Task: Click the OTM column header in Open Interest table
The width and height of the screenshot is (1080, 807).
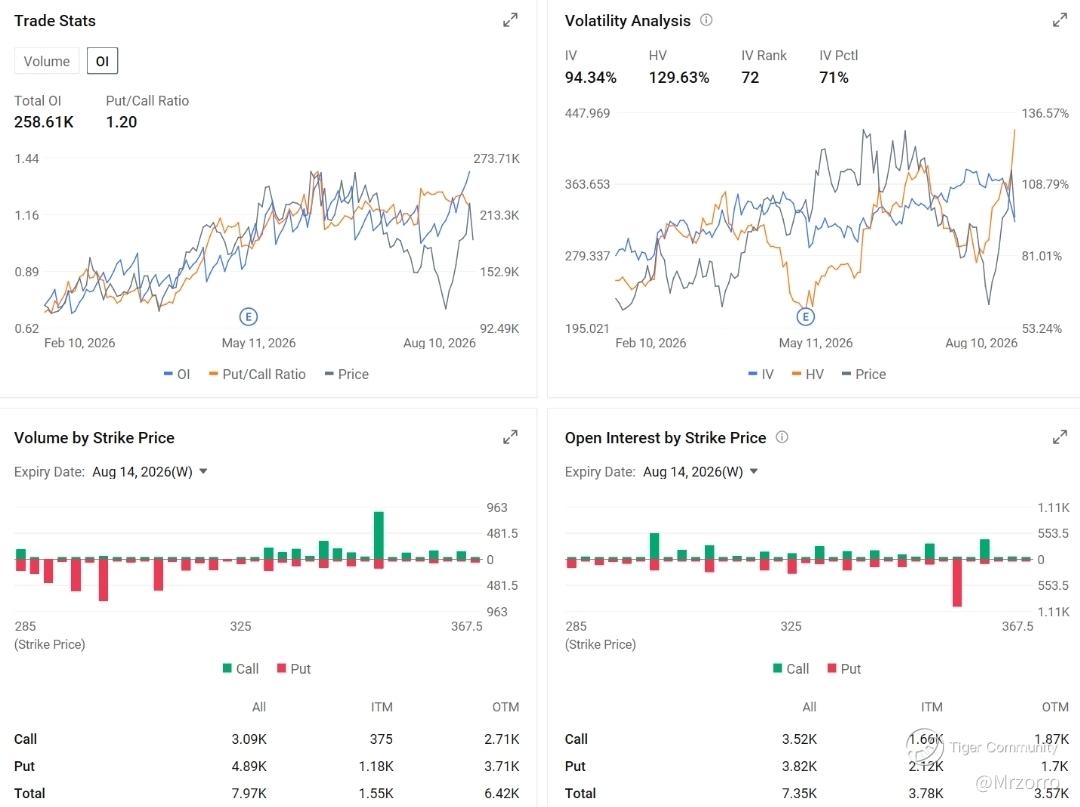Action: coord(1055,707)
